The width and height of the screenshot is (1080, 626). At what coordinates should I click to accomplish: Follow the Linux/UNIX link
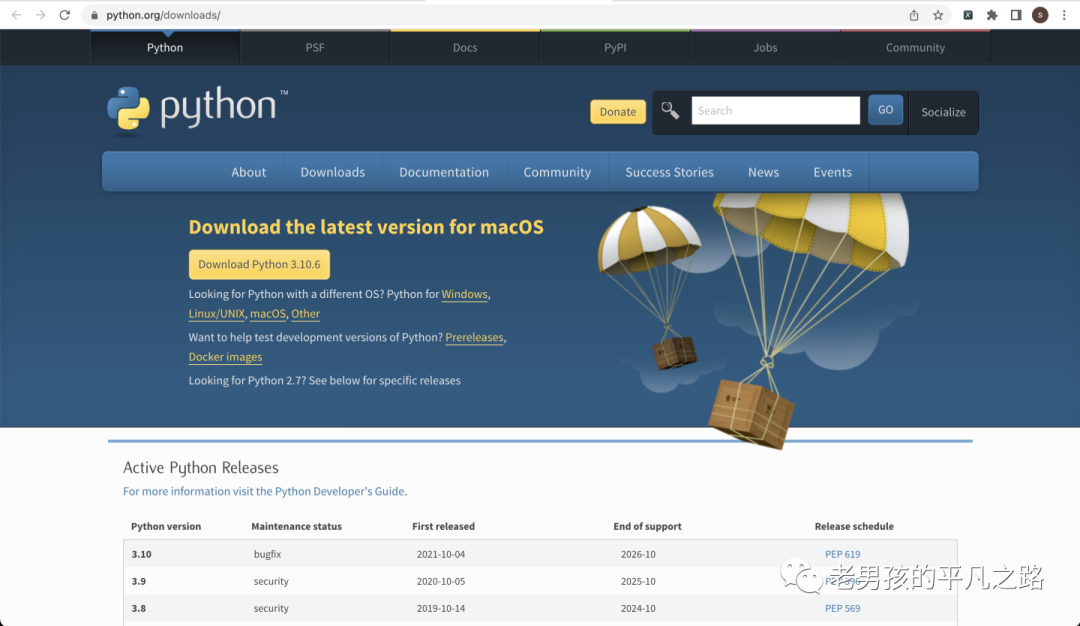click(x=216, y=313)
